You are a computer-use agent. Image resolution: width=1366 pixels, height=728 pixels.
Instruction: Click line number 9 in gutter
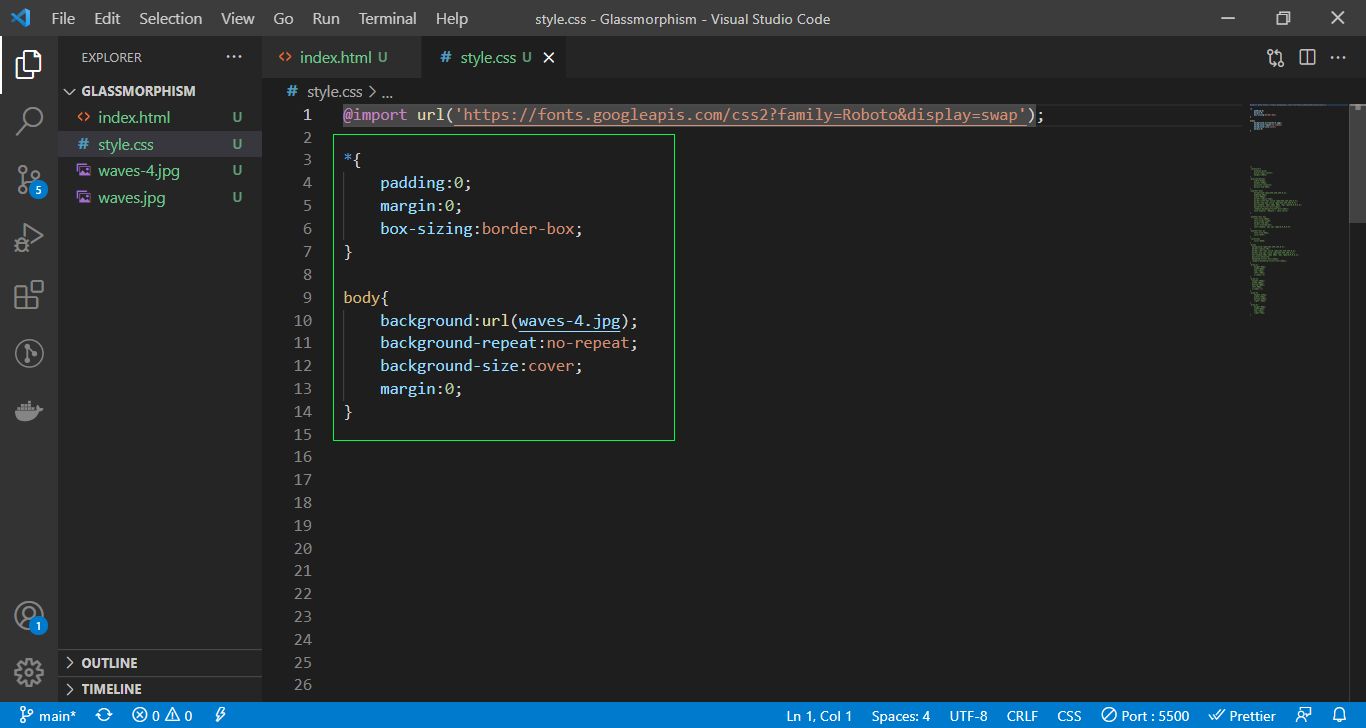pyautogui.click(x=306, y=298)
